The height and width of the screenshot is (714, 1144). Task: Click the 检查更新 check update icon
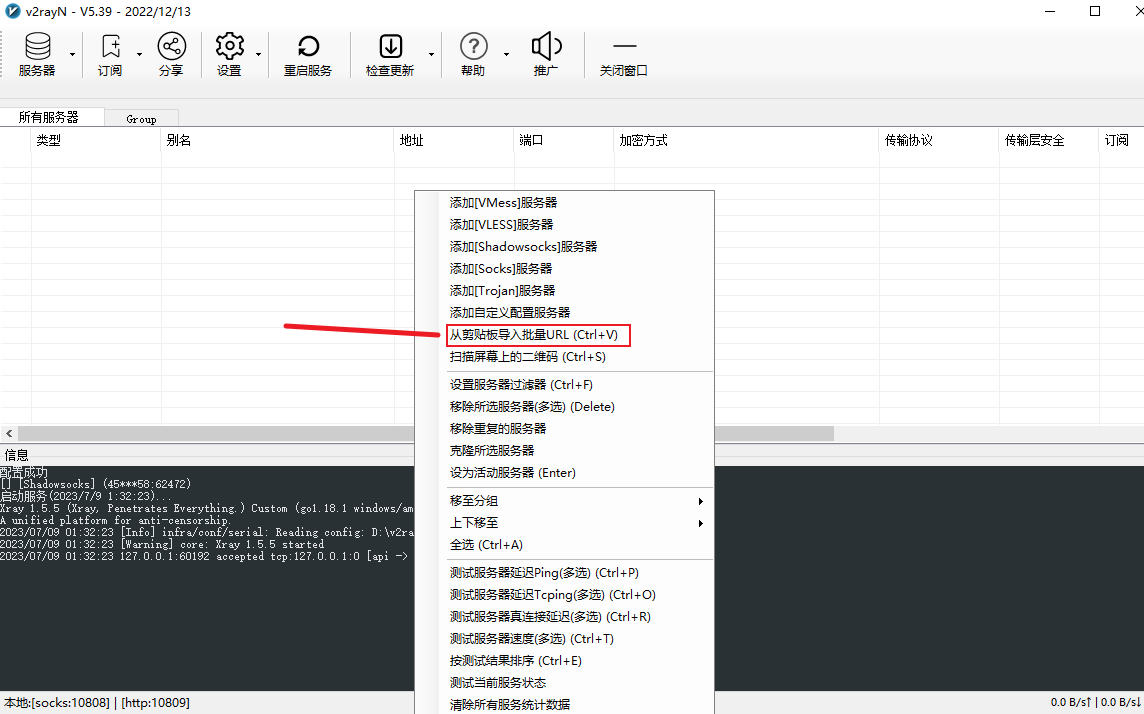tap(390, 55)
